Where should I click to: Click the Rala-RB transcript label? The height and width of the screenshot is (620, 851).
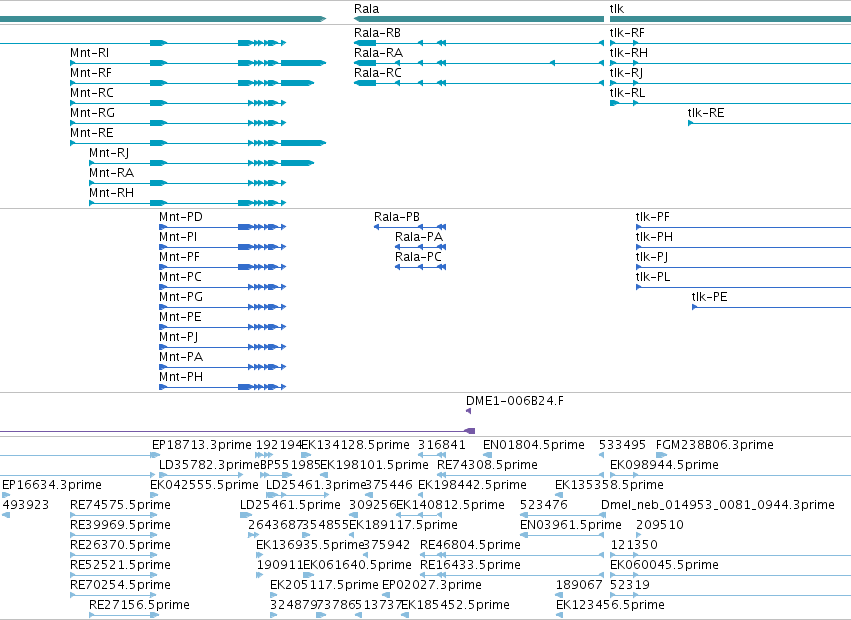click(377, 33)
